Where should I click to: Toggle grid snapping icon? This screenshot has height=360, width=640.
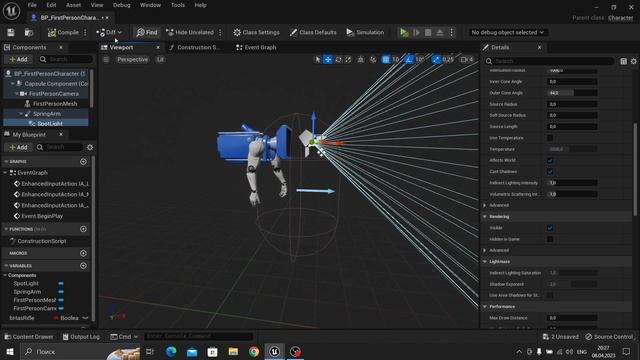click(x=386, y=60)
